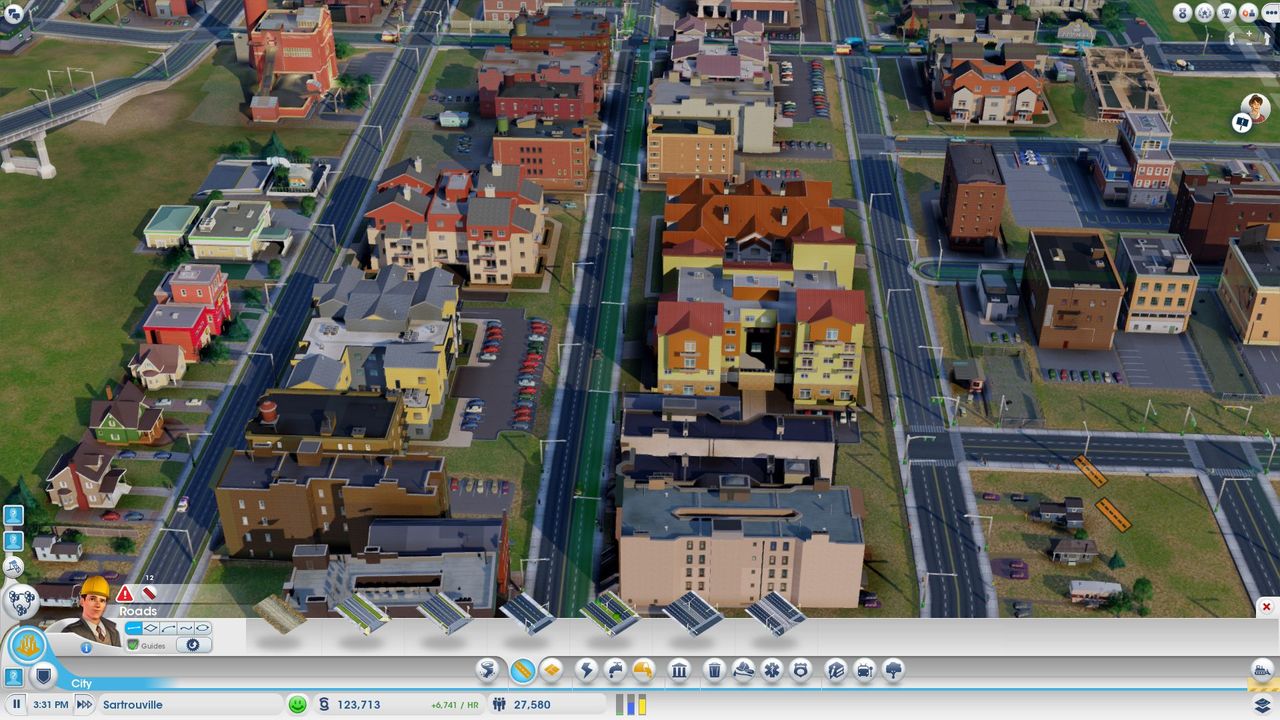Open population details showing 27,580
The width and height of the screenshot is (1280, 720).
[x=532, y=704]
